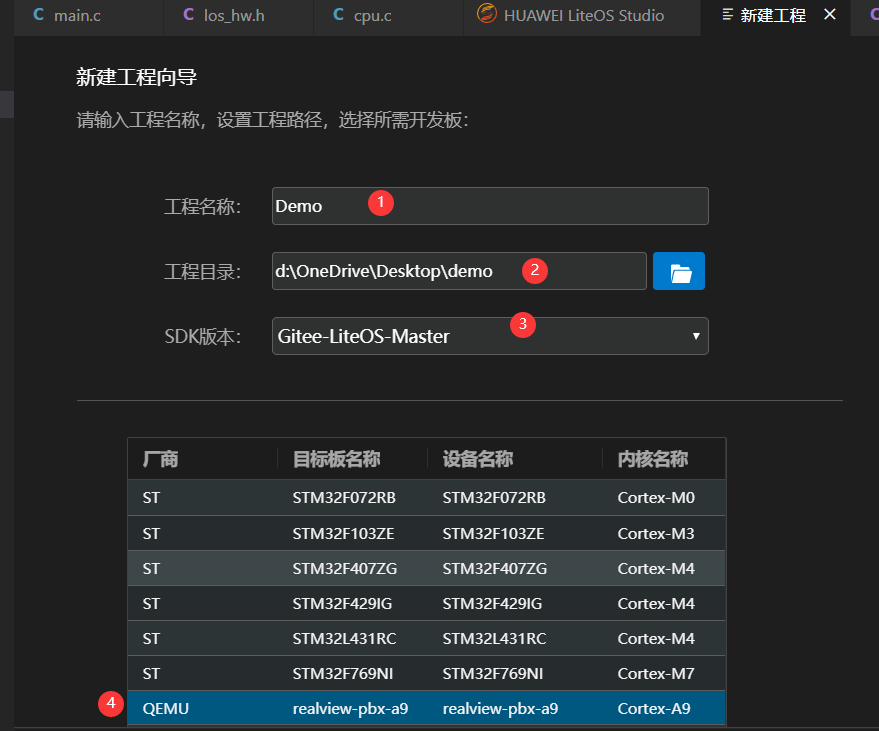
Task: Select the QEMU realview-pbx-a9 row
Action: (x=426, y=709)
